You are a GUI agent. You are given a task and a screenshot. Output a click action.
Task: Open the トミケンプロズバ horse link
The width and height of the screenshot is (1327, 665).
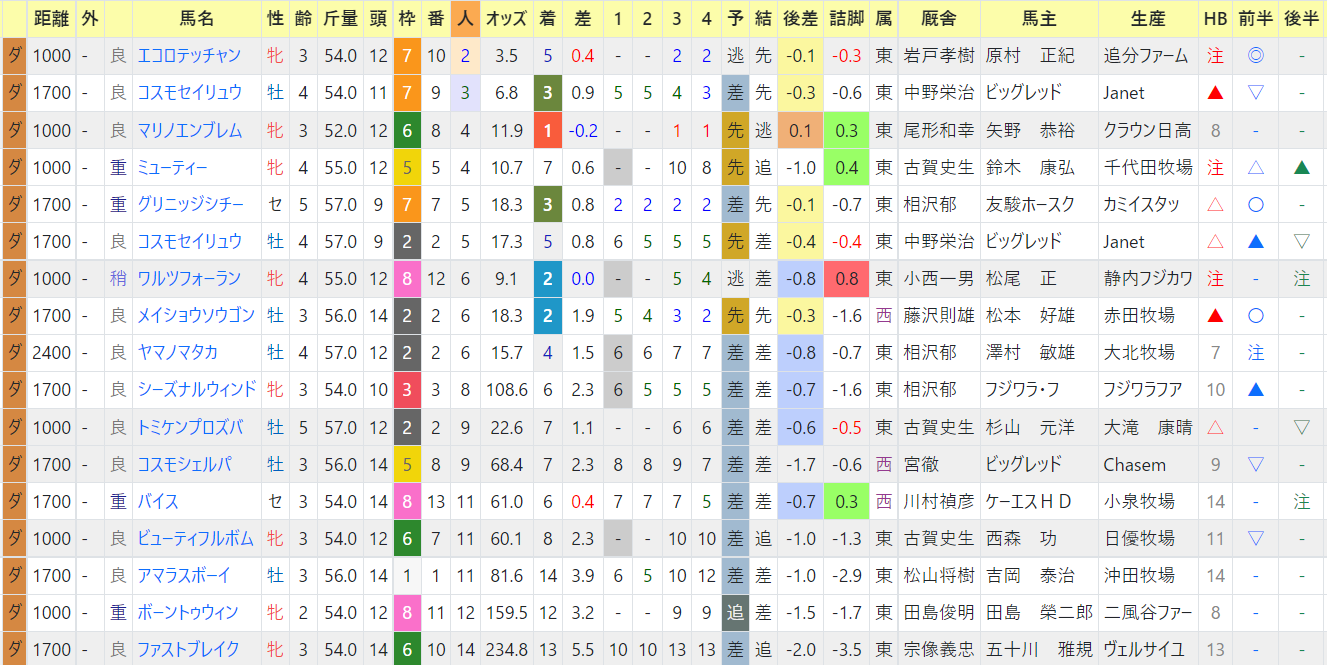190,427
